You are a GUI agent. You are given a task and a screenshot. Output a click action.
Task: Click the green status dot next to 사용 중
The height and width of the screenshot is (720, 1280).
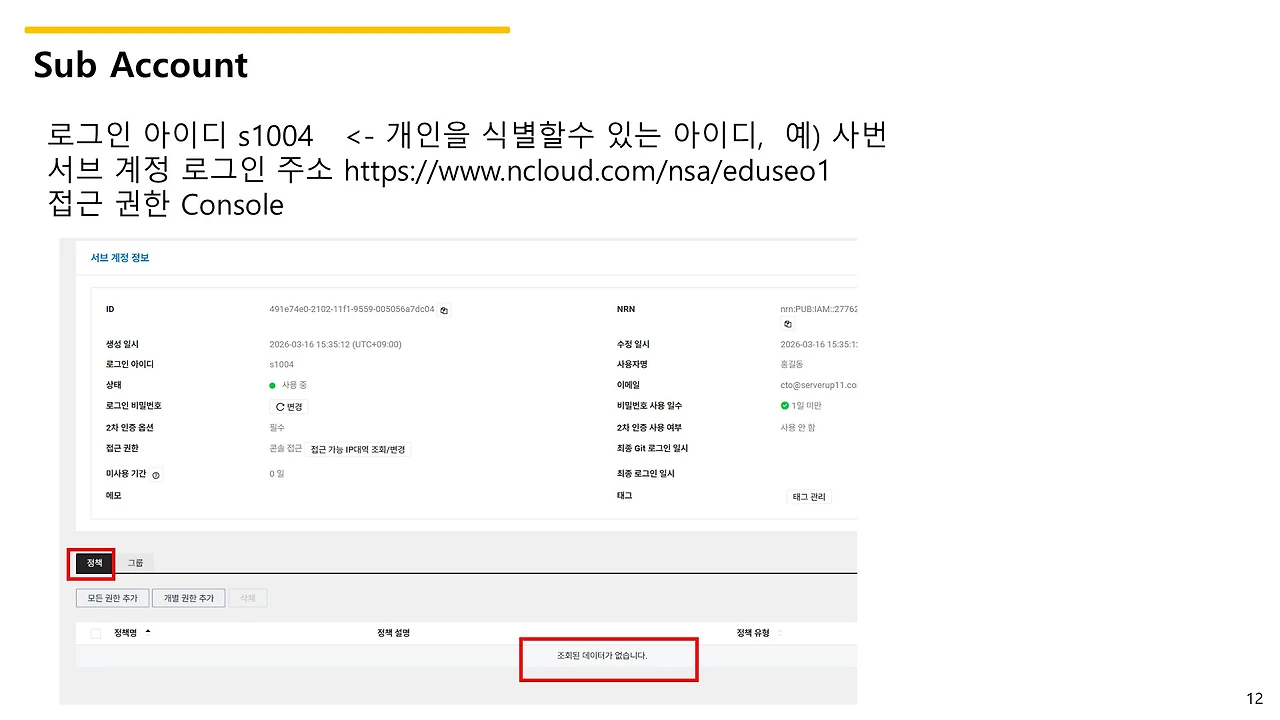272,384
